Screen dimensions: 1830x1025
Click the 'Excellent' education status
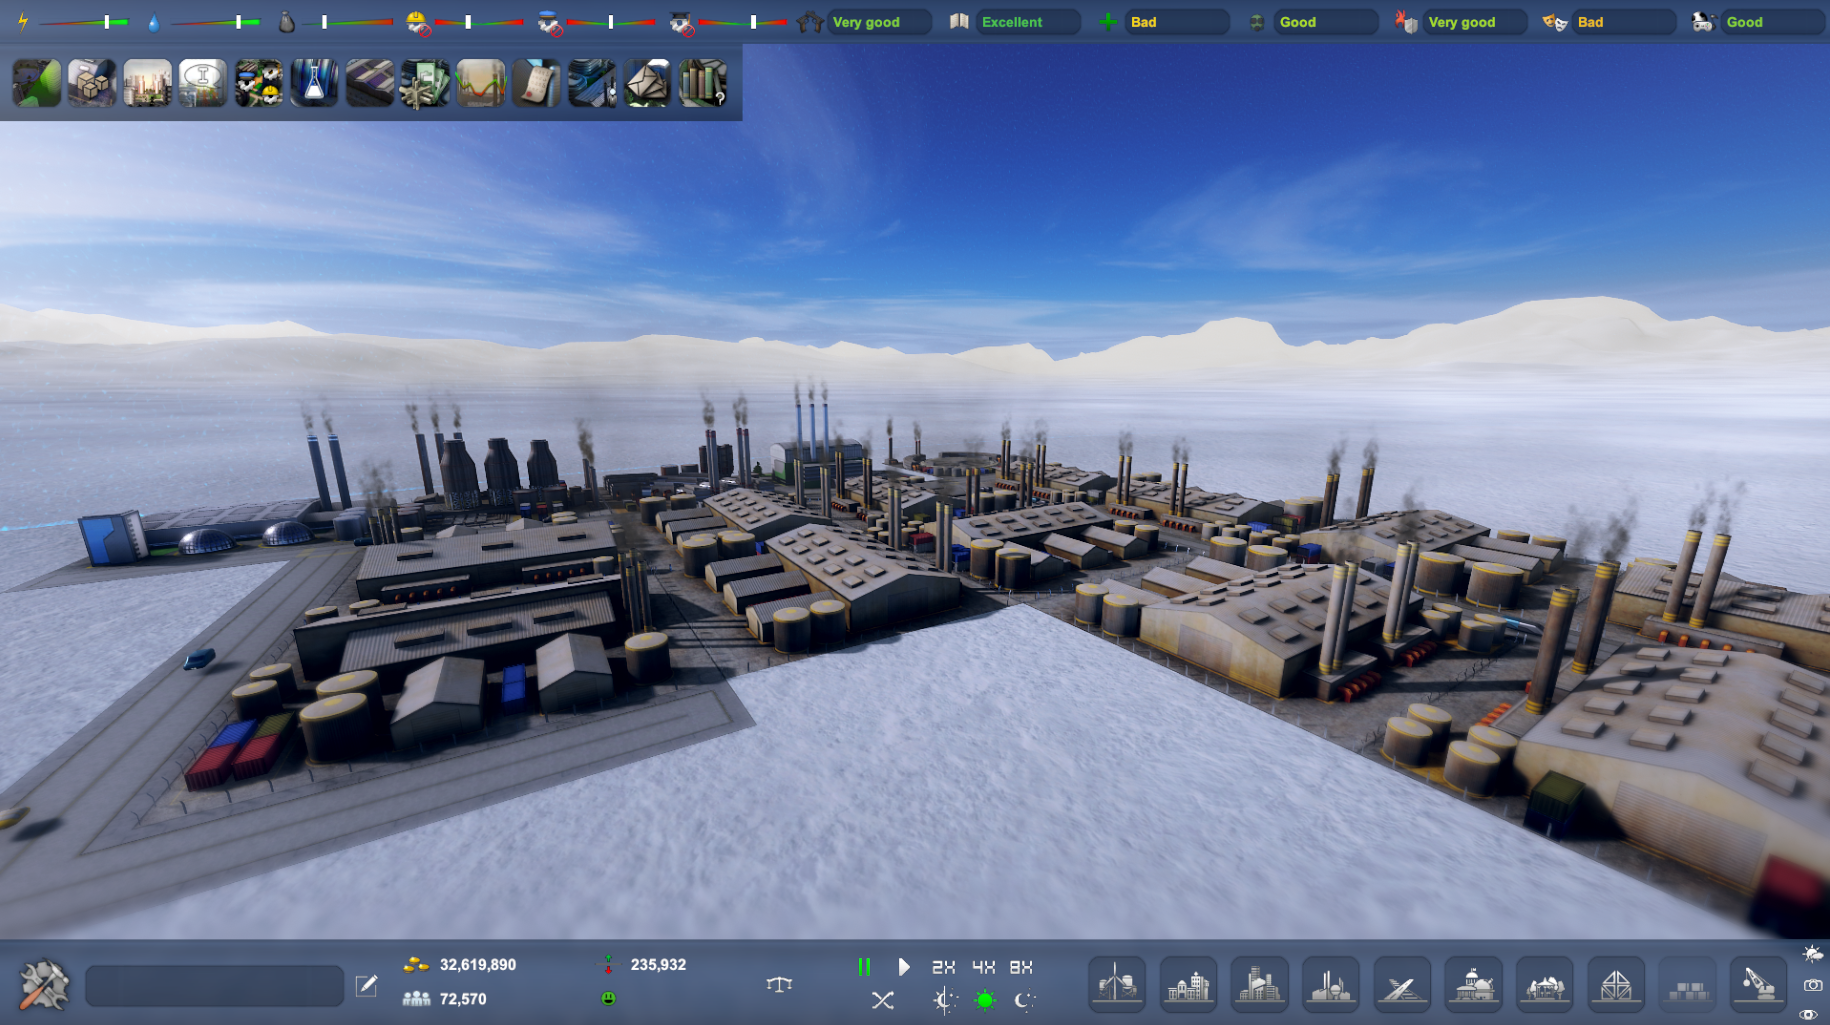tap(1028, 22)
